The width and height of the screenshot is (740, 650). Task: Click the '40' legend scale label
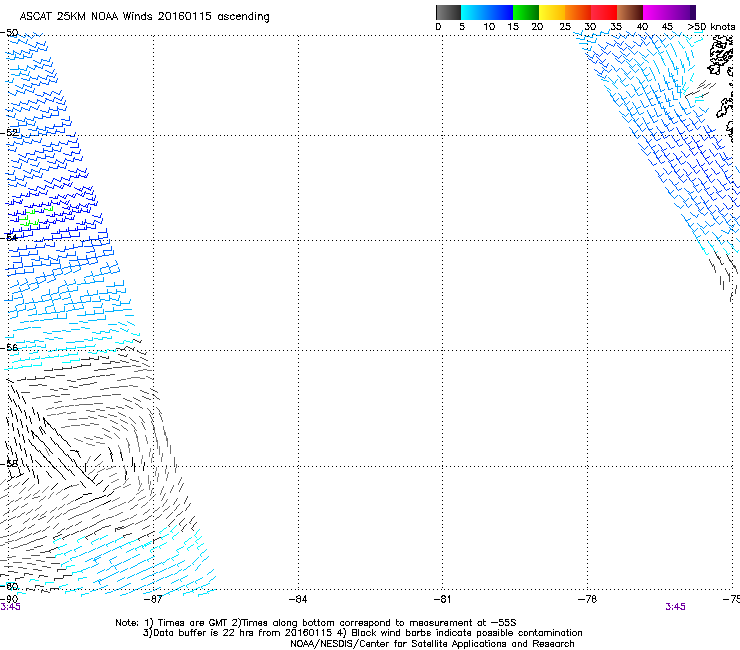coord(642,27)
